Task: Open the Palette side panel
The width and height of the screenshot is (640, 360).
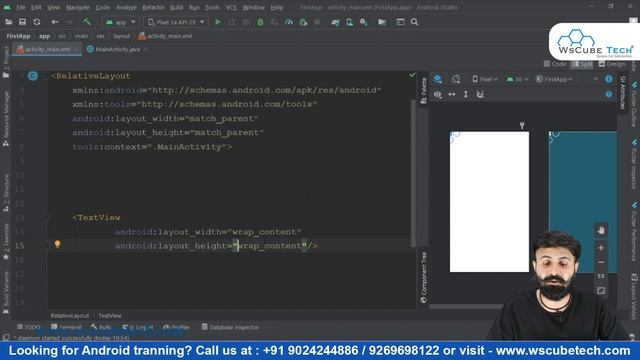Action: point(424,90)
